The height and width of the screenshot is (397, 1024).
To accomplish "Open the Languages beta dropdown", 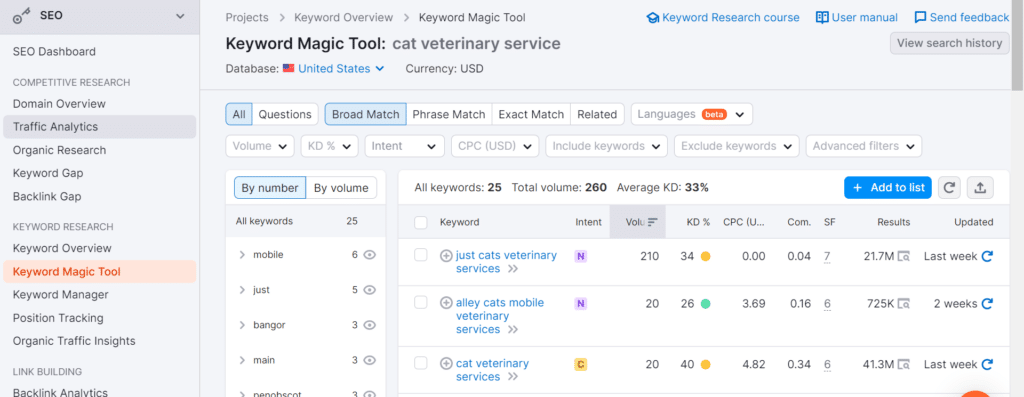I will tap(692, 114).
